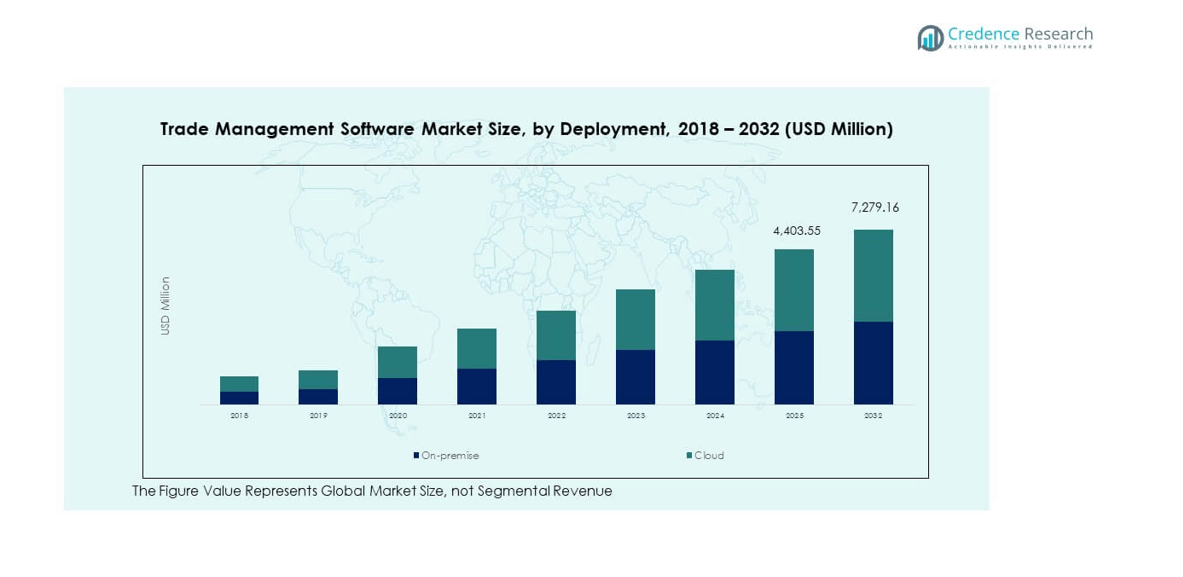Select the On-premise legend label

(x=450, y=456)
